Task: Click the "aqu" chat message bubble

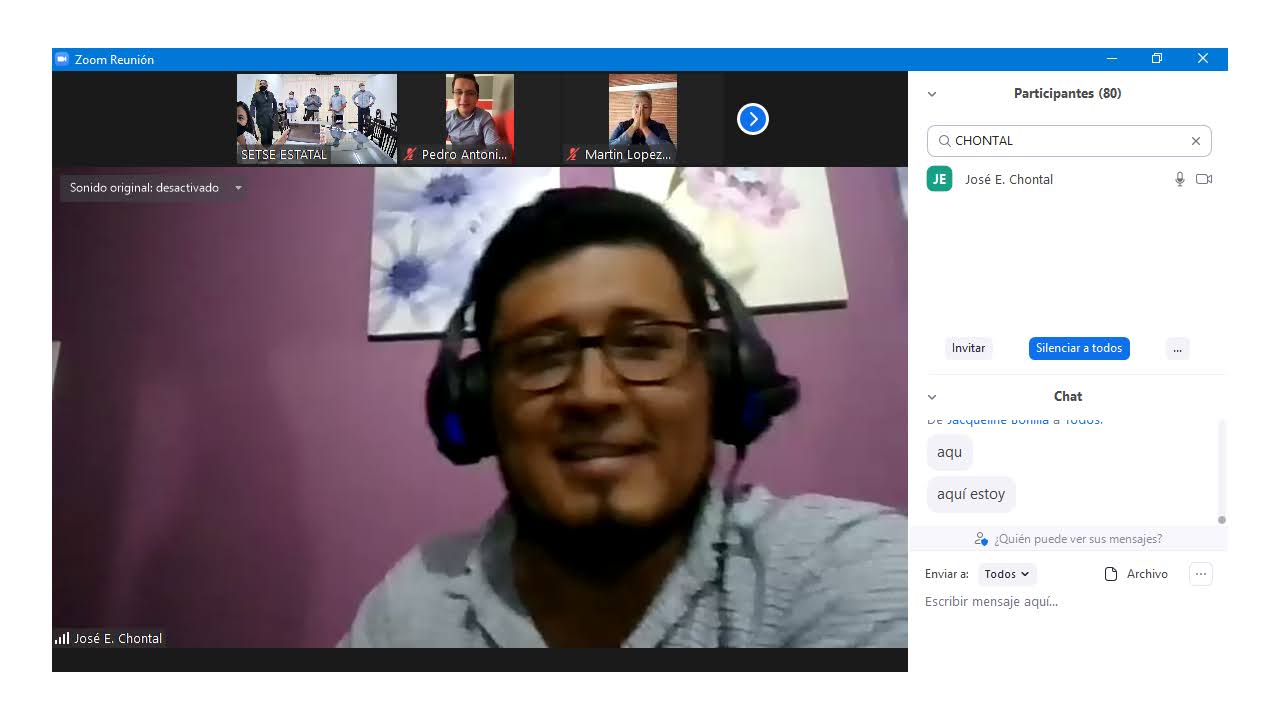Action: point(949,452)
